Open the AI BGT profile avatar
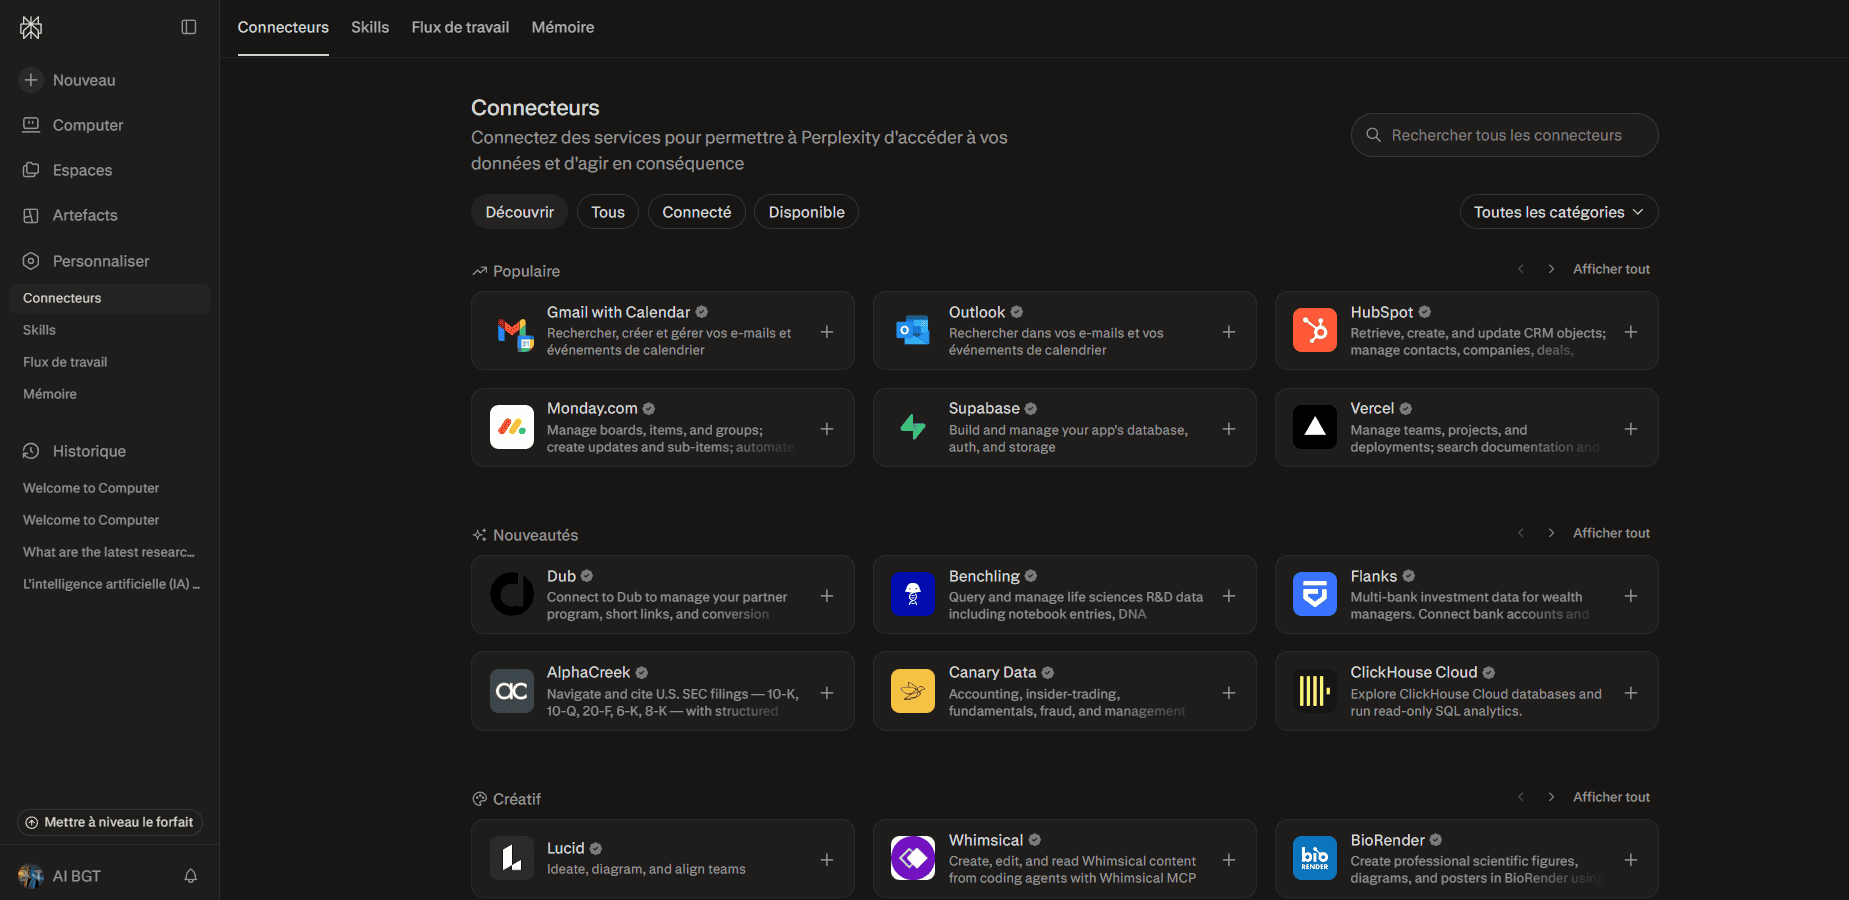The width and height of the screenshot is (1849, 900). point(31,876)
